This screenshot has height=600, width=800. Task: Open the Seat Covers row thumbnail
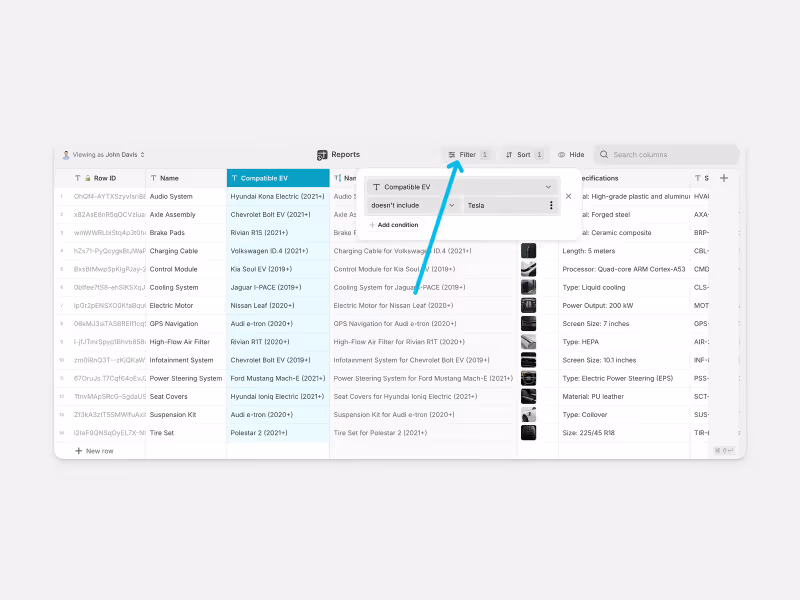pos(529,396)
